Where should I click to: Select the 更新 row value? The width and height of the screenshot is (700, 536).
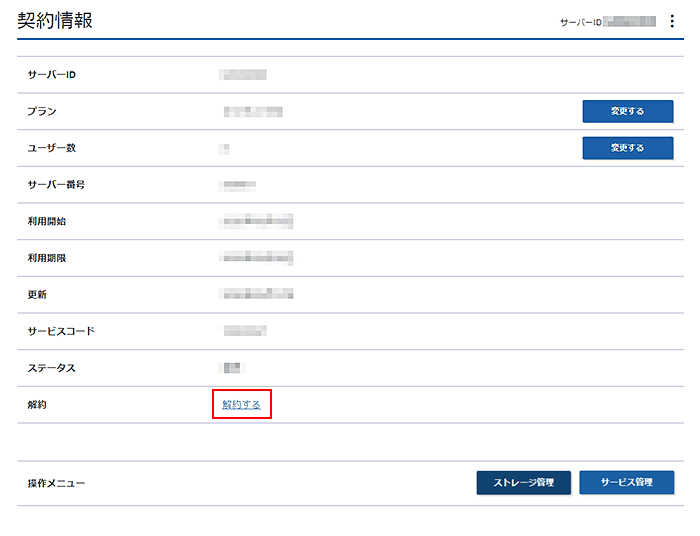pos(258,294)
